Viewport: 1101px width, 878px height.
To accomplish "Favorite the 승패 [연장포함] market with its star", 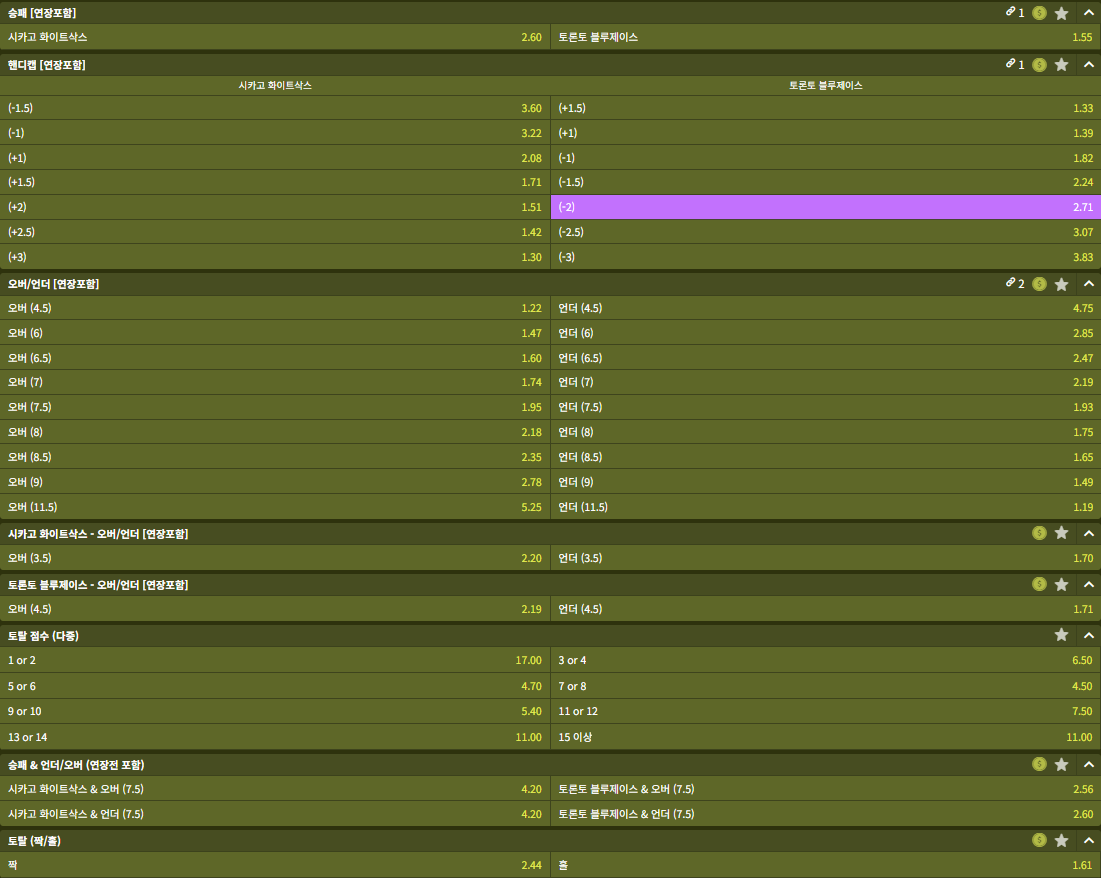I will (x=1062, y=13).
